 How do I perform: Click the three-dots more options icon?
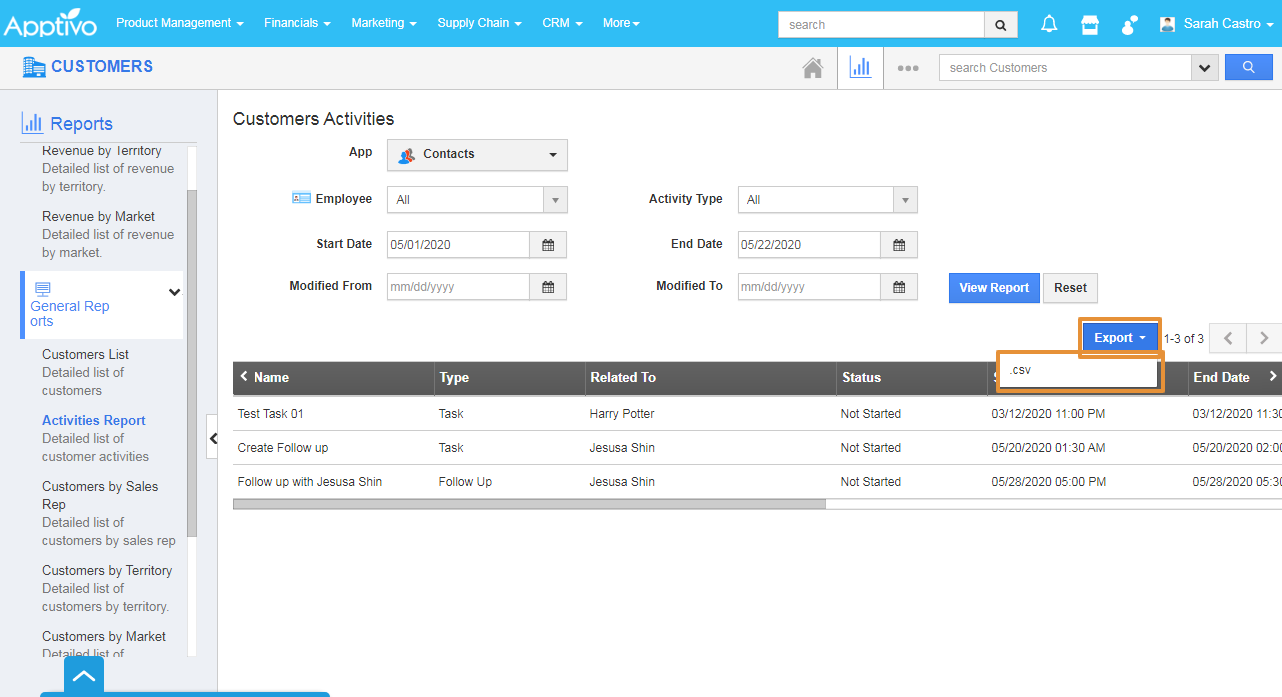tap(908, 68)
